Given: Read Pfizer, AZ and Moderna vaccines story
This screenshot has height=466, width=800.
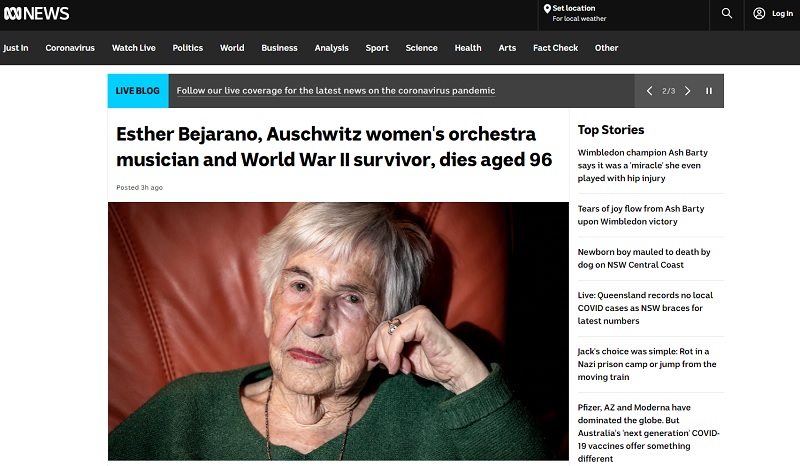Looking at the screenshot, I should [x=648, y=433].
